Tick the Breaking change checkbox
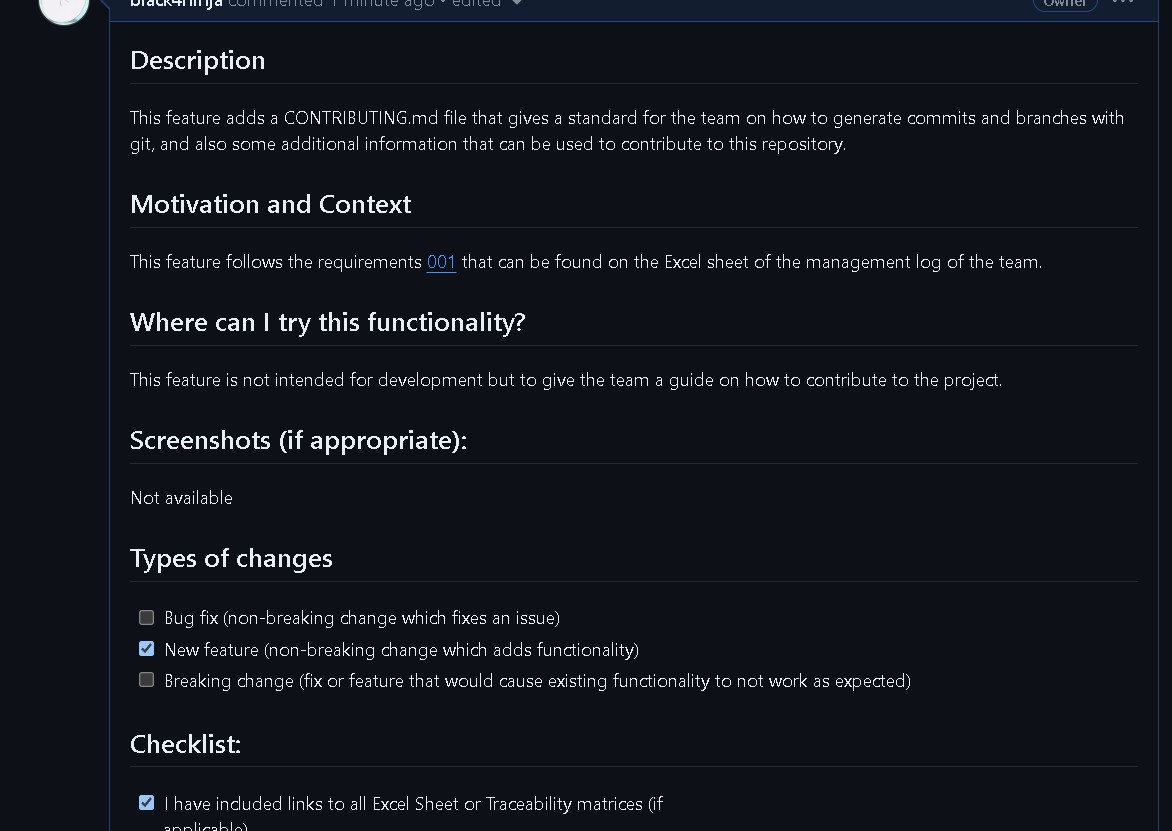1172x831 pixels. point(147,680)
